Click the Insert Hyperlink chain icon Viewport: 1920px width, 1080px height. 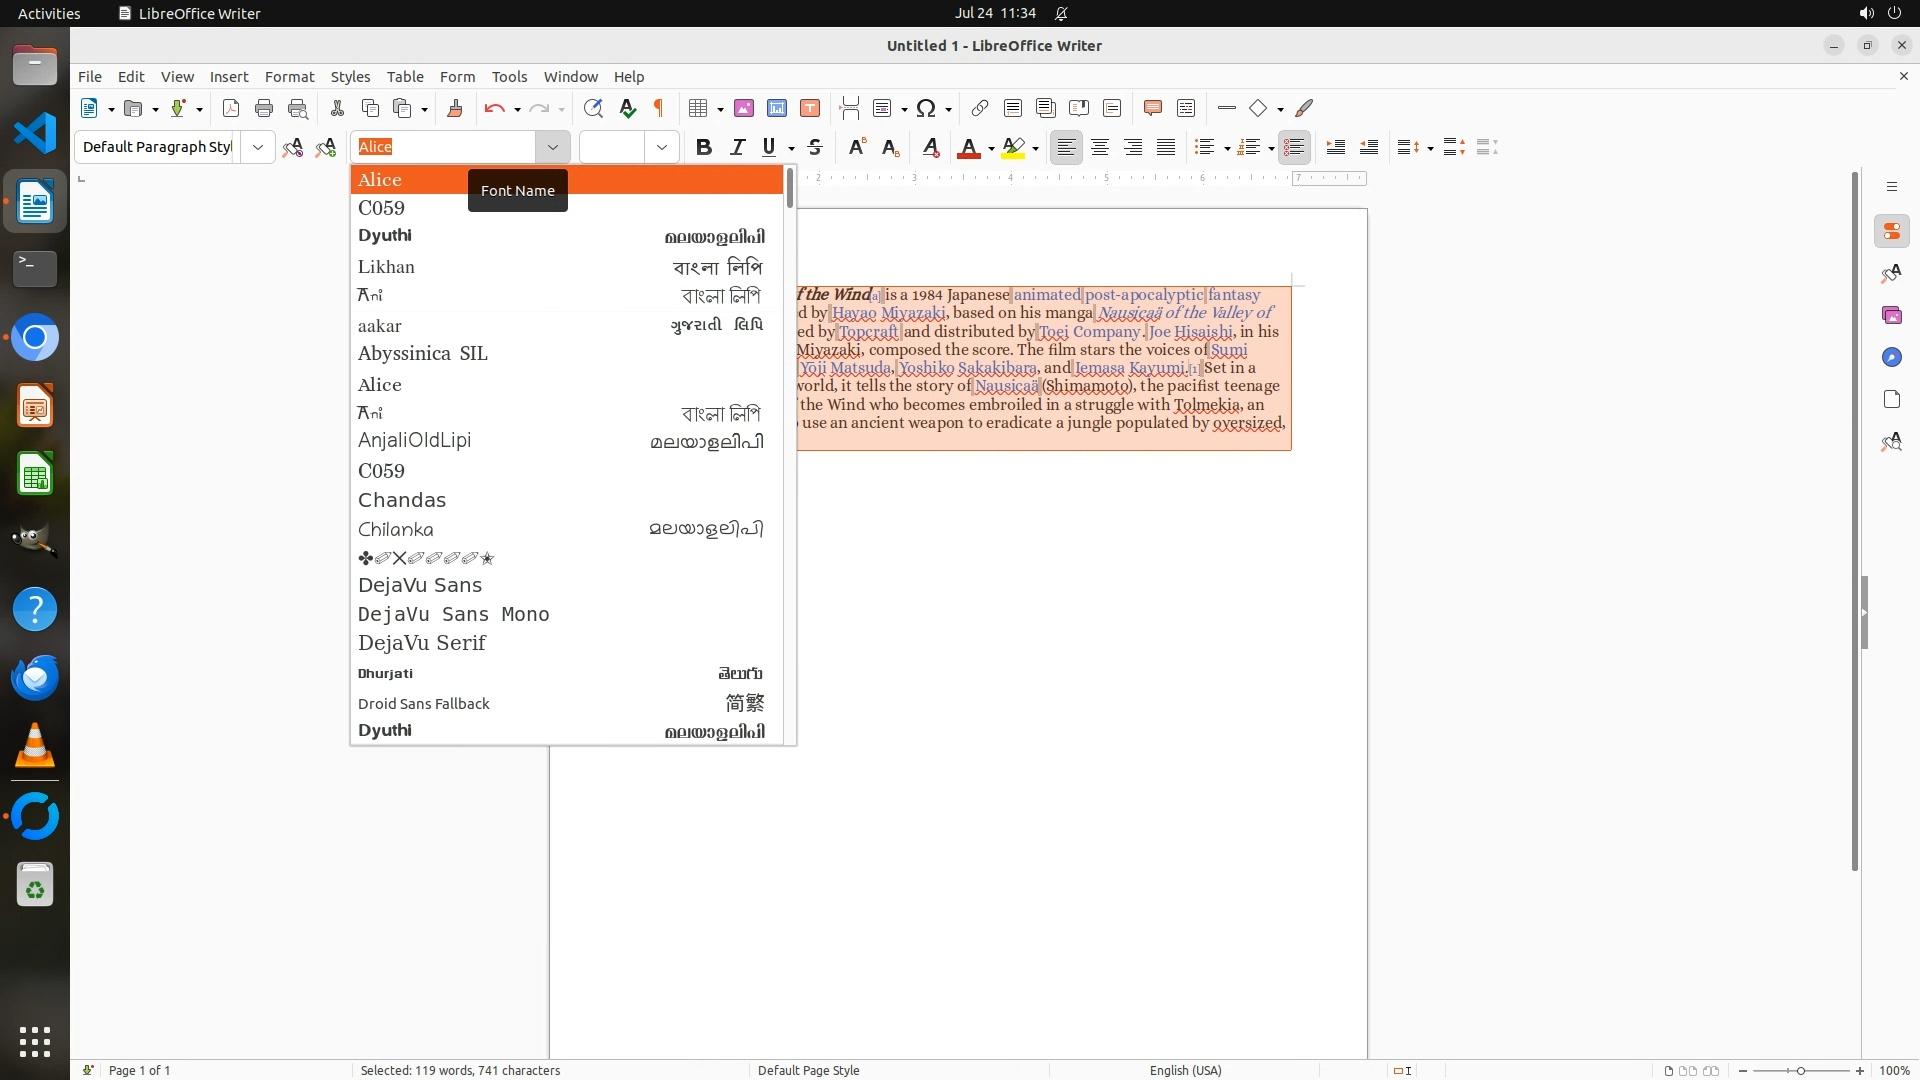[980, 108]
